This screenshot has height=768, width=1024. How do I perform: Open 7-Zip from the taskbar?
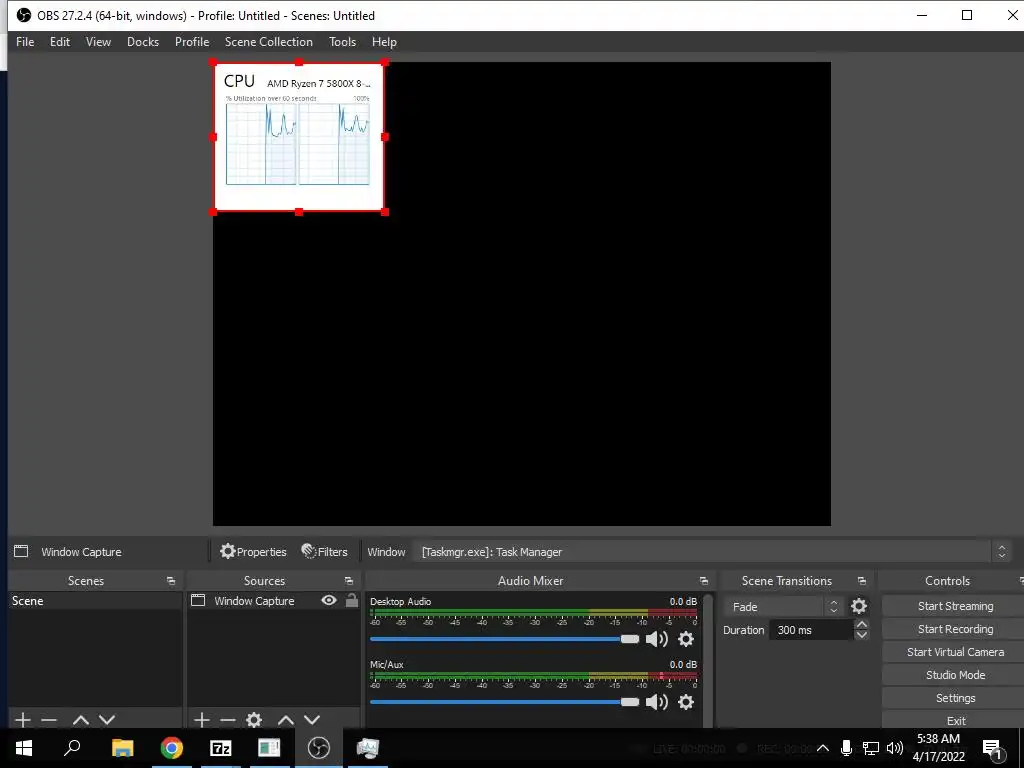click(220, 748)
